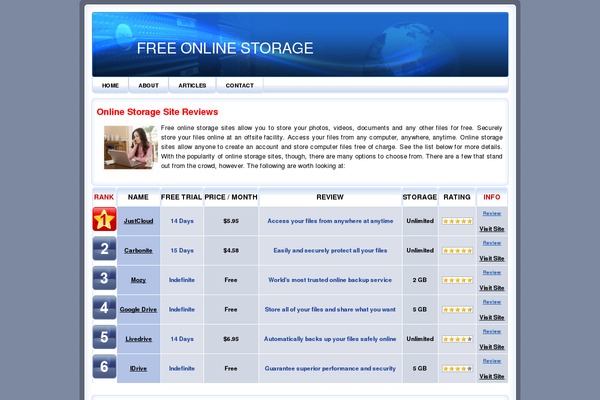This screenshot has height=400, width=600.
Task: Go to the ARTICLES page
Action: coord(192,85)
